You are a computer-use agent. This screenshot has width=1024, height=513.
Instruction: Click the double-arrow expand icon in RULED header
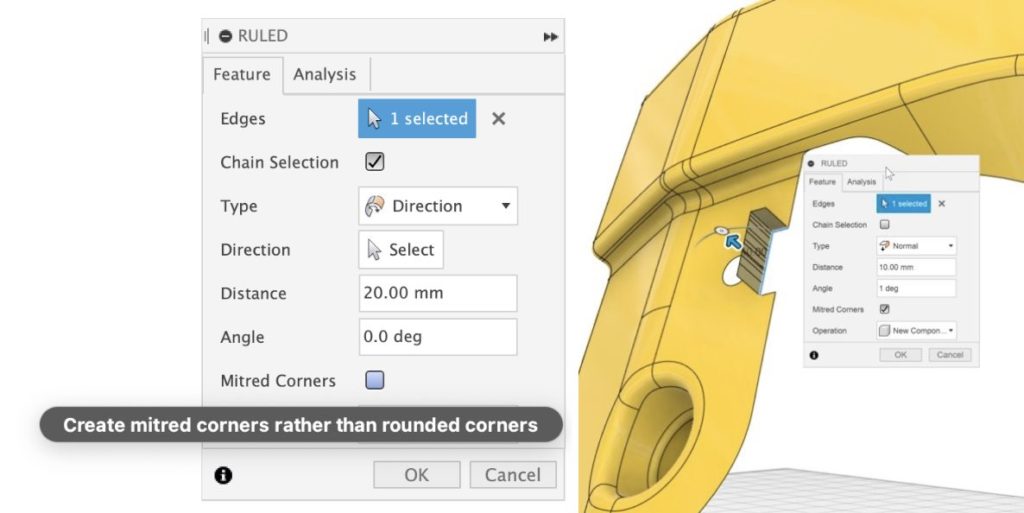click(x=550, y=36)
